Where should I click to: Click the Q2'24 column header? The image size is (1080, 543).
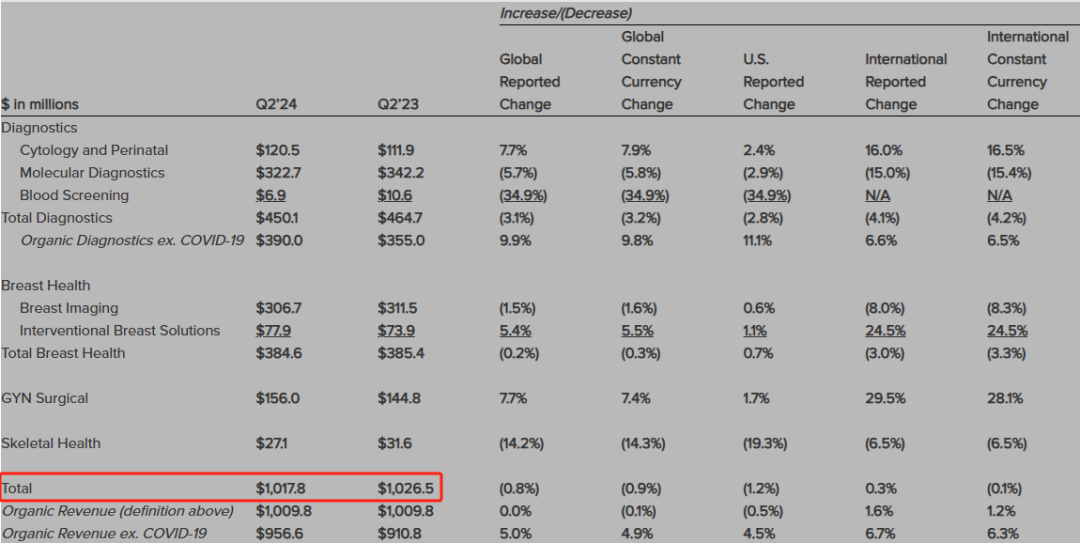click(274, 104)
